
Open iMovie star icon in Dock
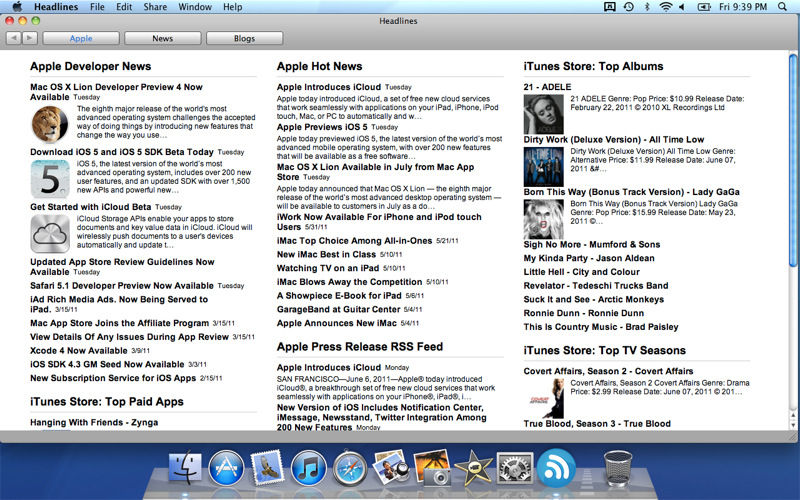click(473, 468)
